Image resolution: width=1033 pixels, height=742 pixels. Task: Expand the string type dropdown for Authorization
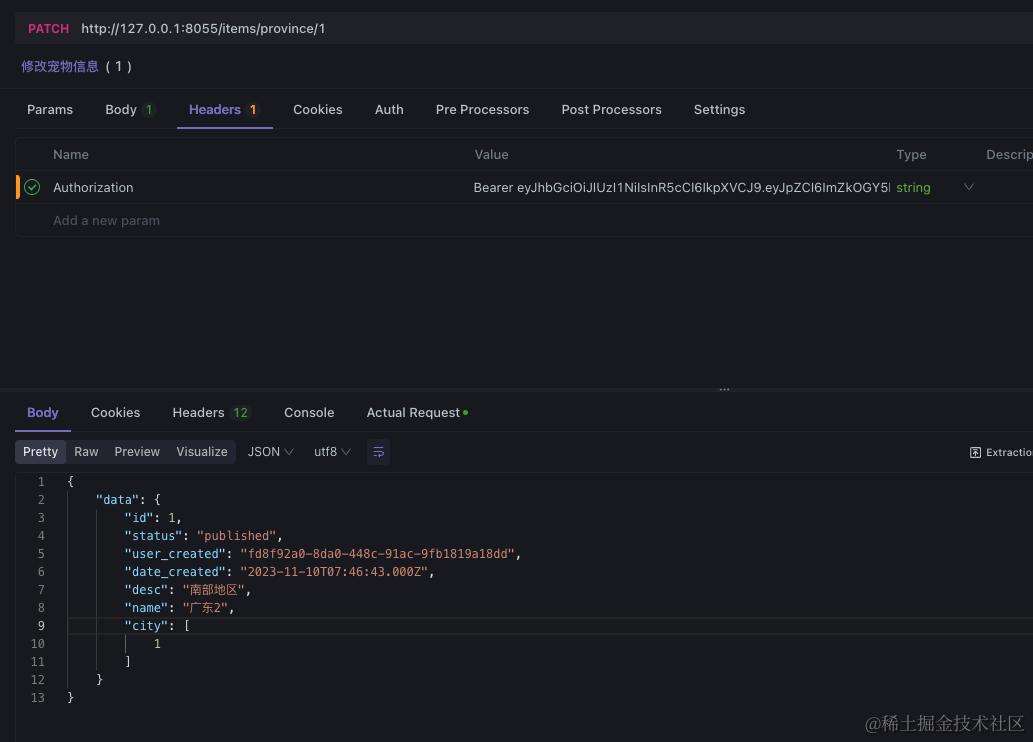click(x=968, y=187)
